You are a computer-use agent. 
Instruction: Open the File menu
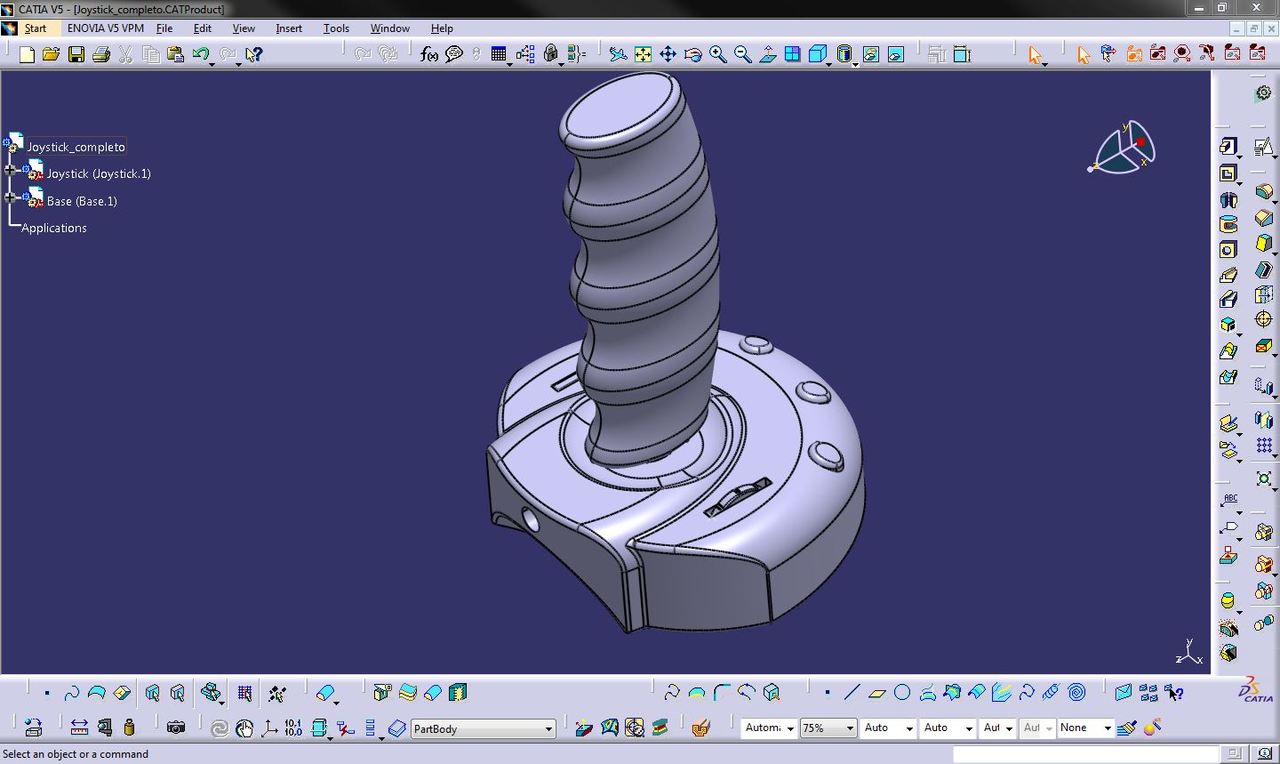(164, 28)
